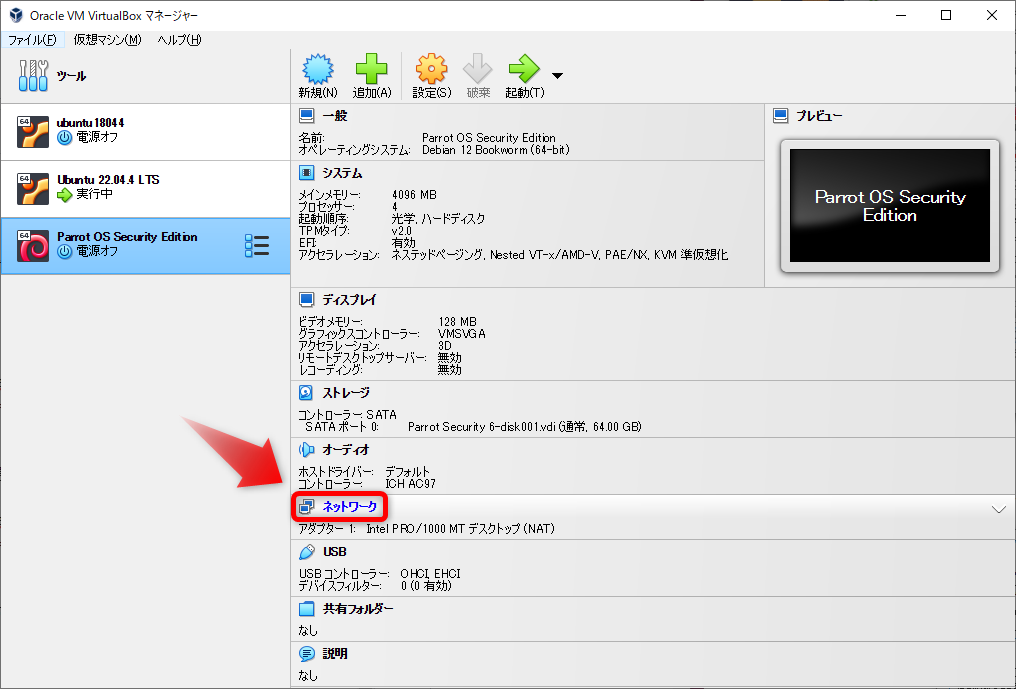Click the USB section header

click(334, 552)
